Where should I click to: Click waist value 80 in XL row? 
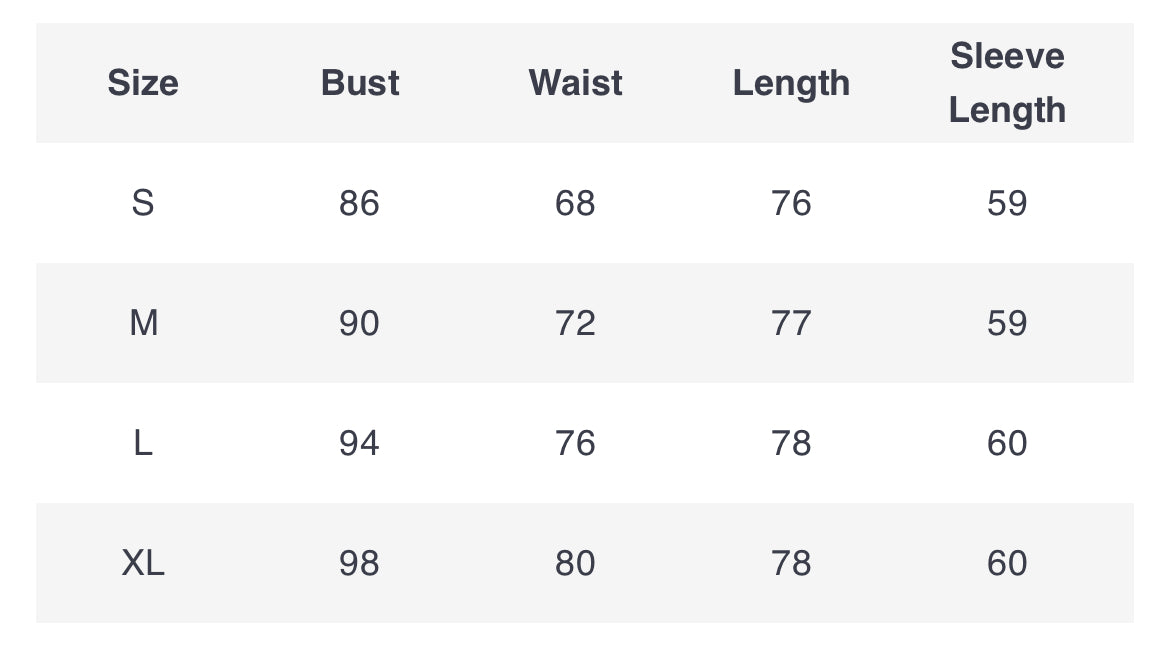[x=575, y=563]
